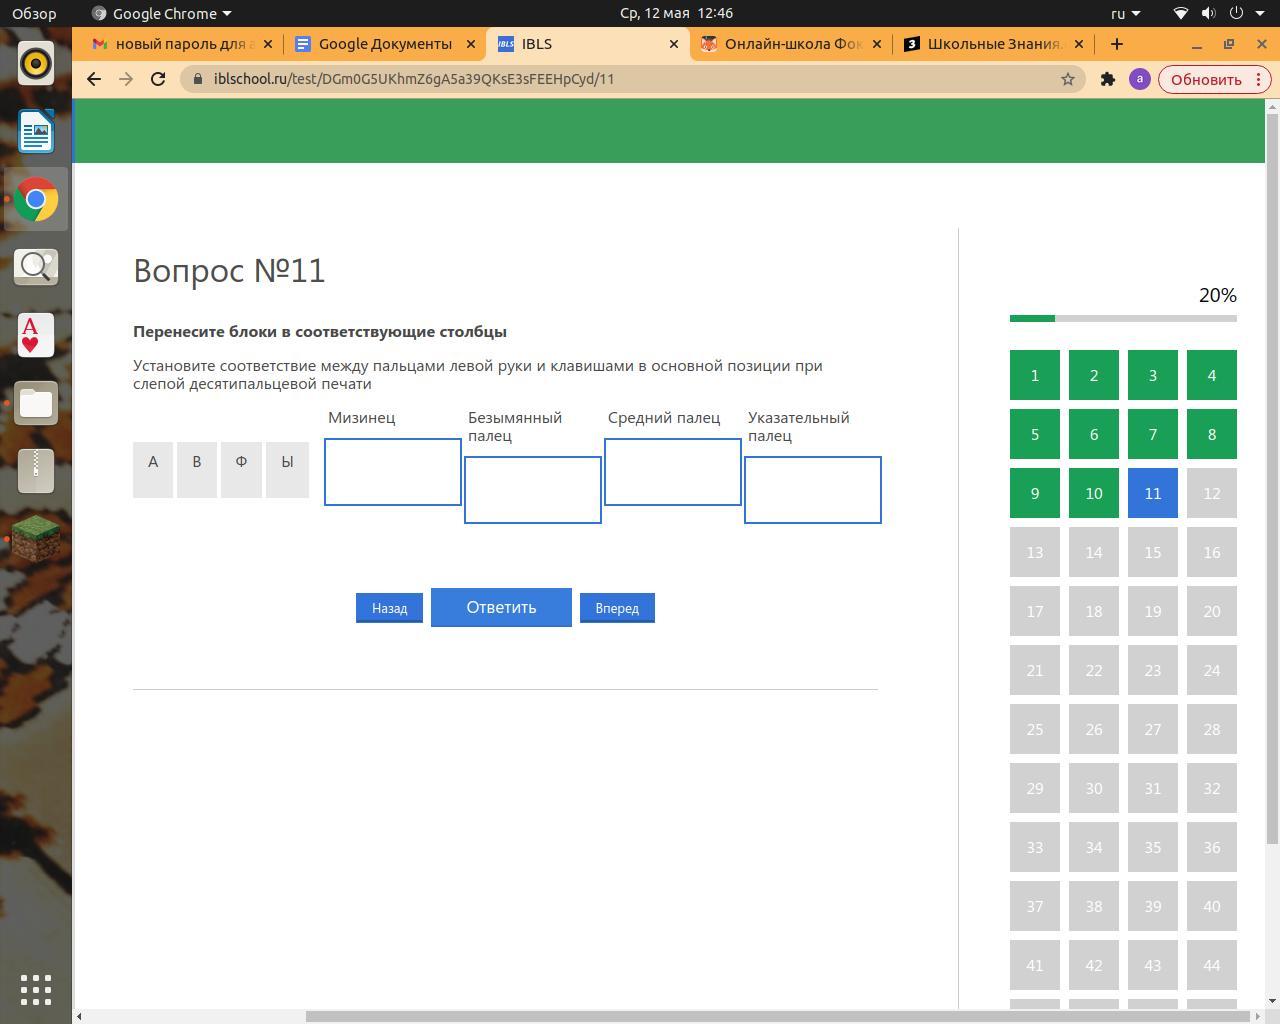Close the IBLS tab
1280x1024 pixels.
tap(674, 44)
